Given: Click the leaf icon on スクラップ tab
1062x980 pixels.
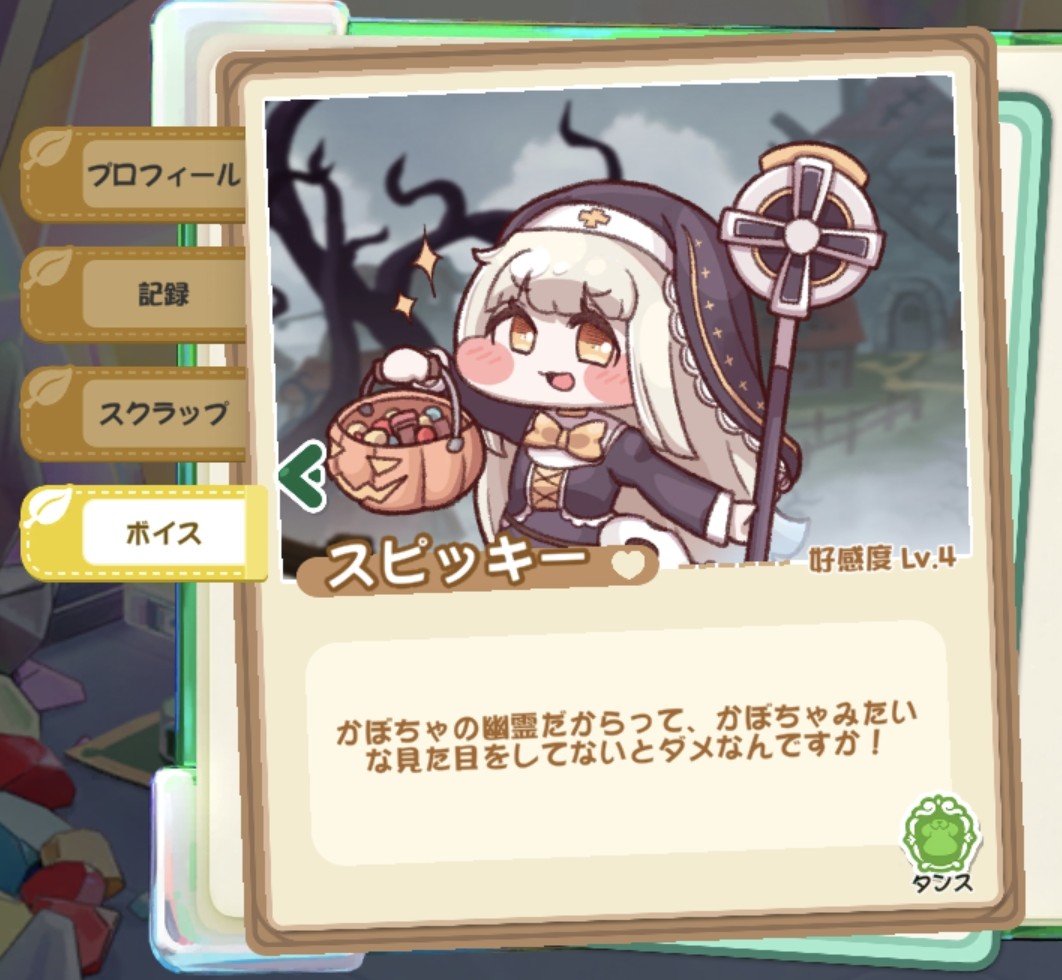Looking at the screenshot, I should (49, 388).
